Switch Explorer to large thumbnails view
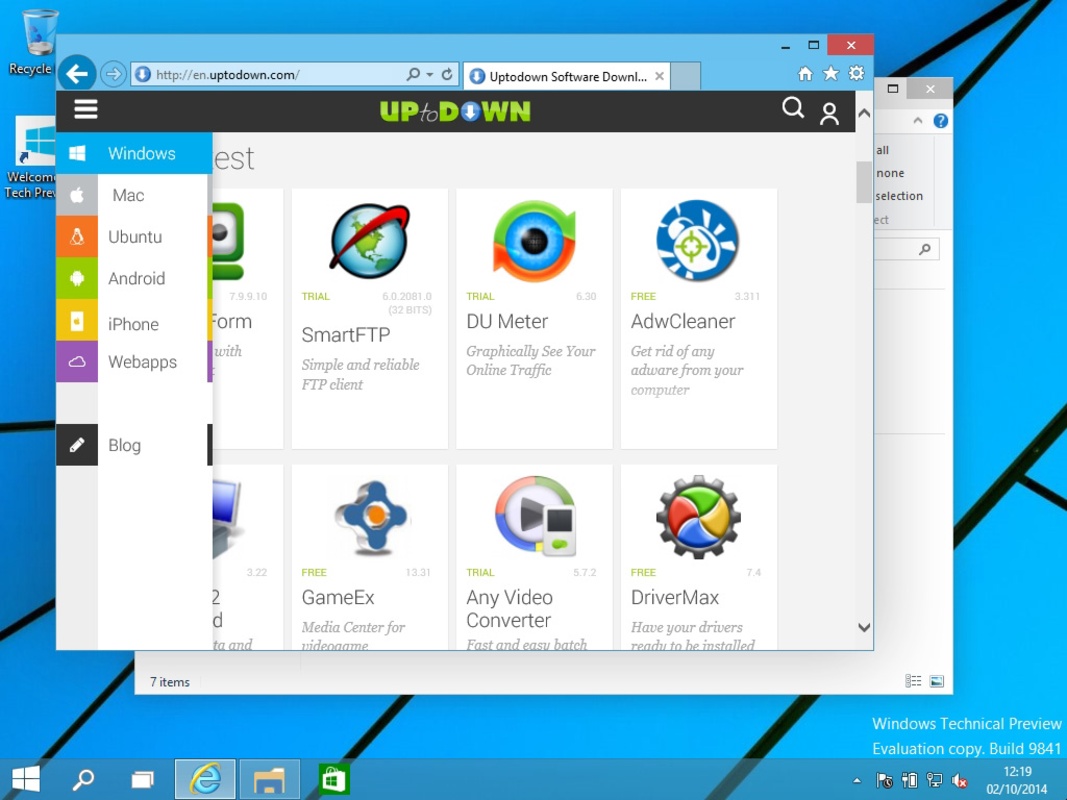1067x800 pixels. click(x=936, y=681)
